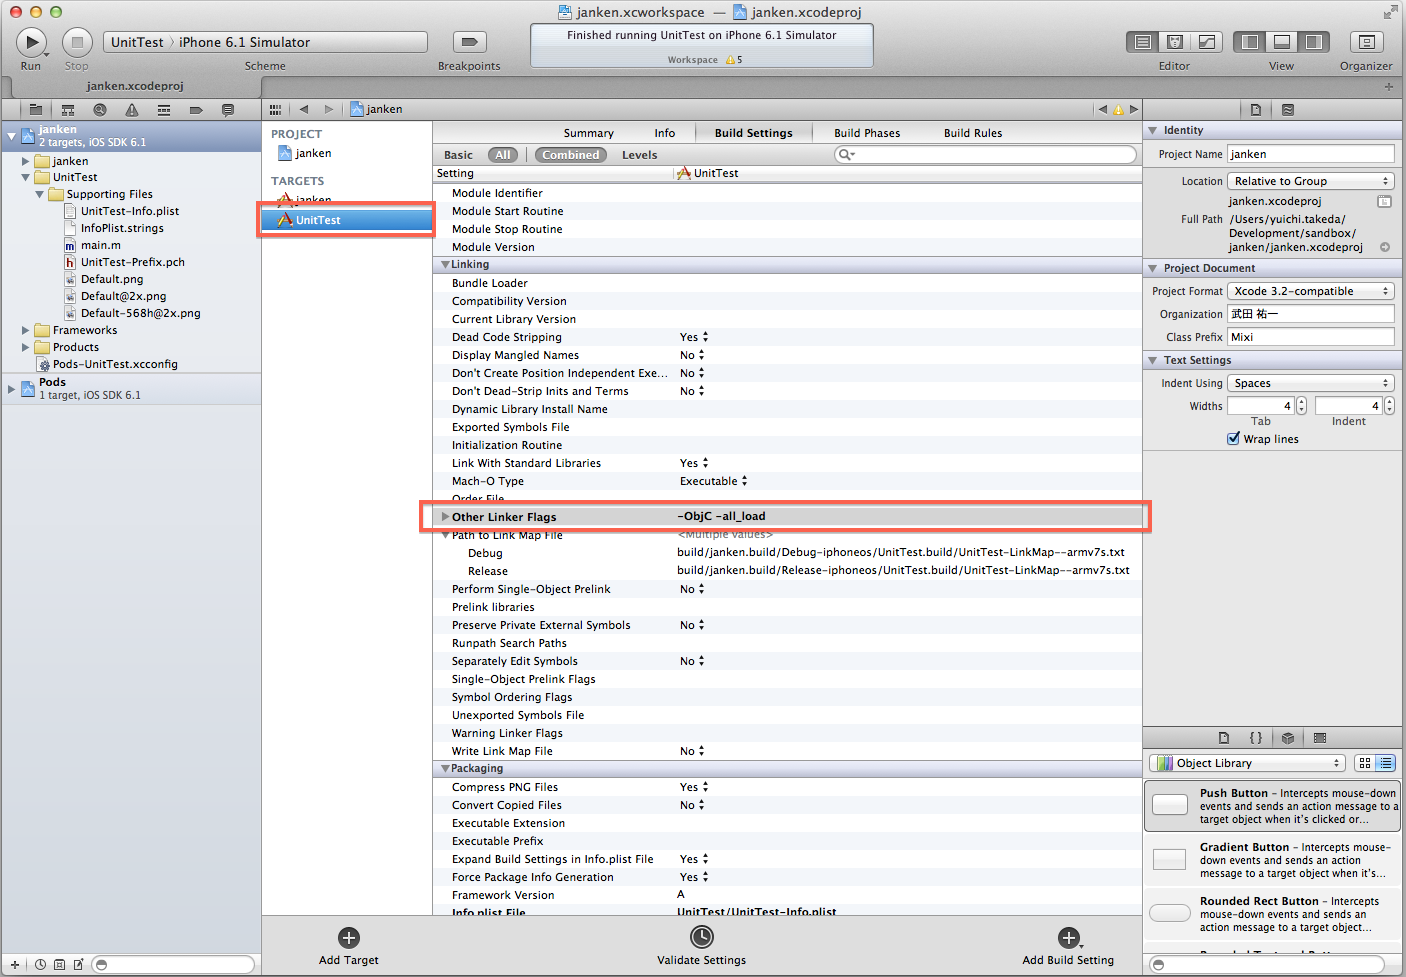
Task: Switch to Version editor
Action: (x=1207, y=42)
